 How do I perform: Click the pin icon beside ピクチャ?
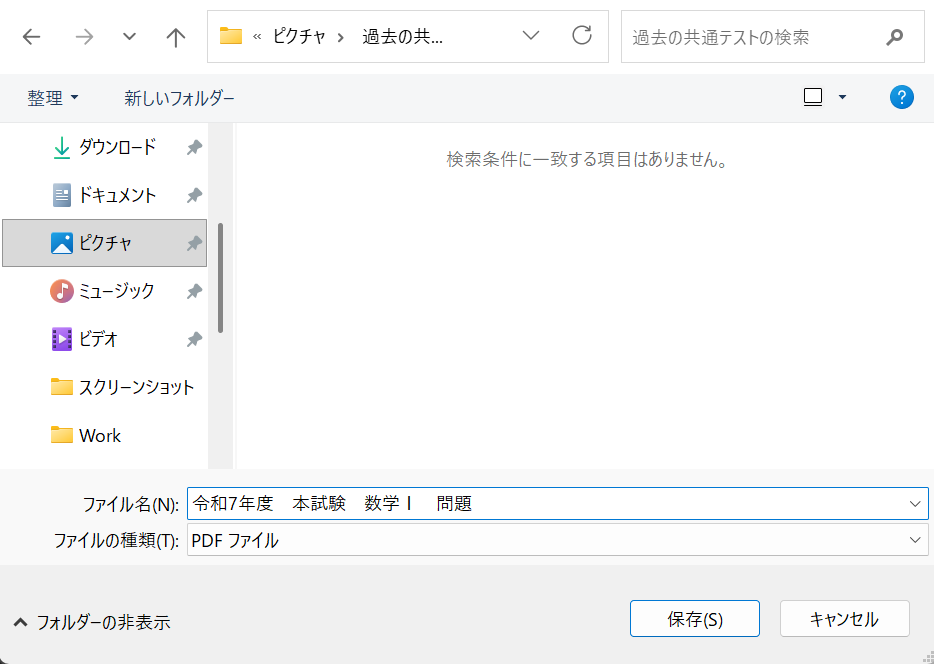(194, 244)
